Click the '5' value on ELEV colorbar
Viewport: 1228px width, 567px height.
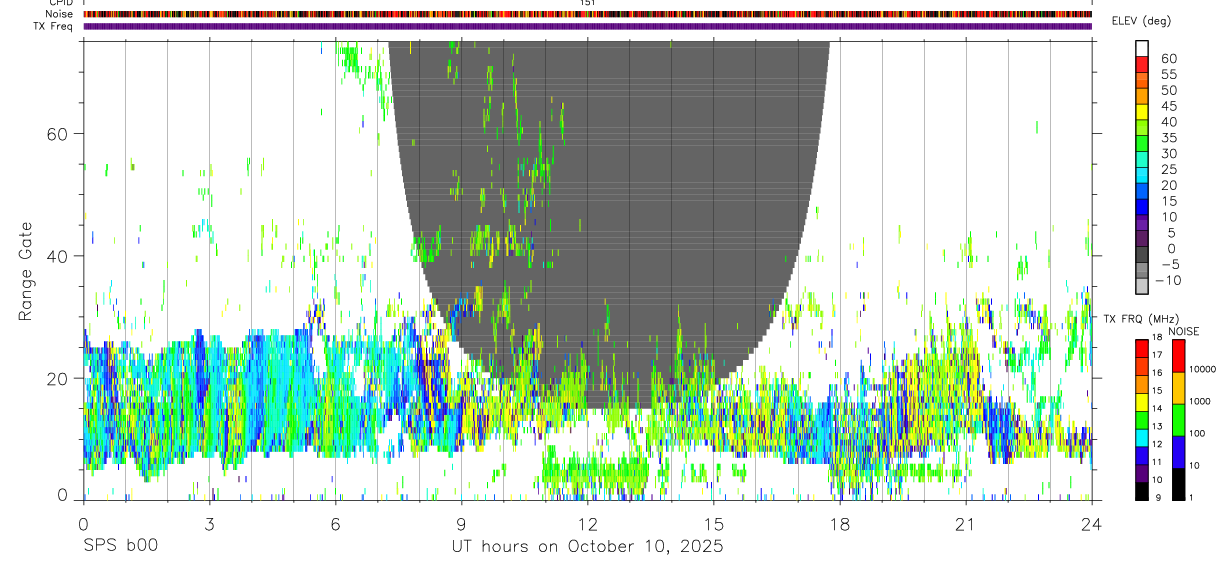[1172, 233]
